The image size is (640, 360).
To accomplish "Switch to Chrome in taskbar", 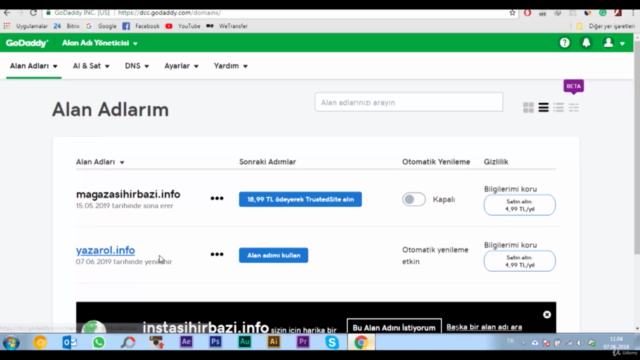I will coord(361,342).
